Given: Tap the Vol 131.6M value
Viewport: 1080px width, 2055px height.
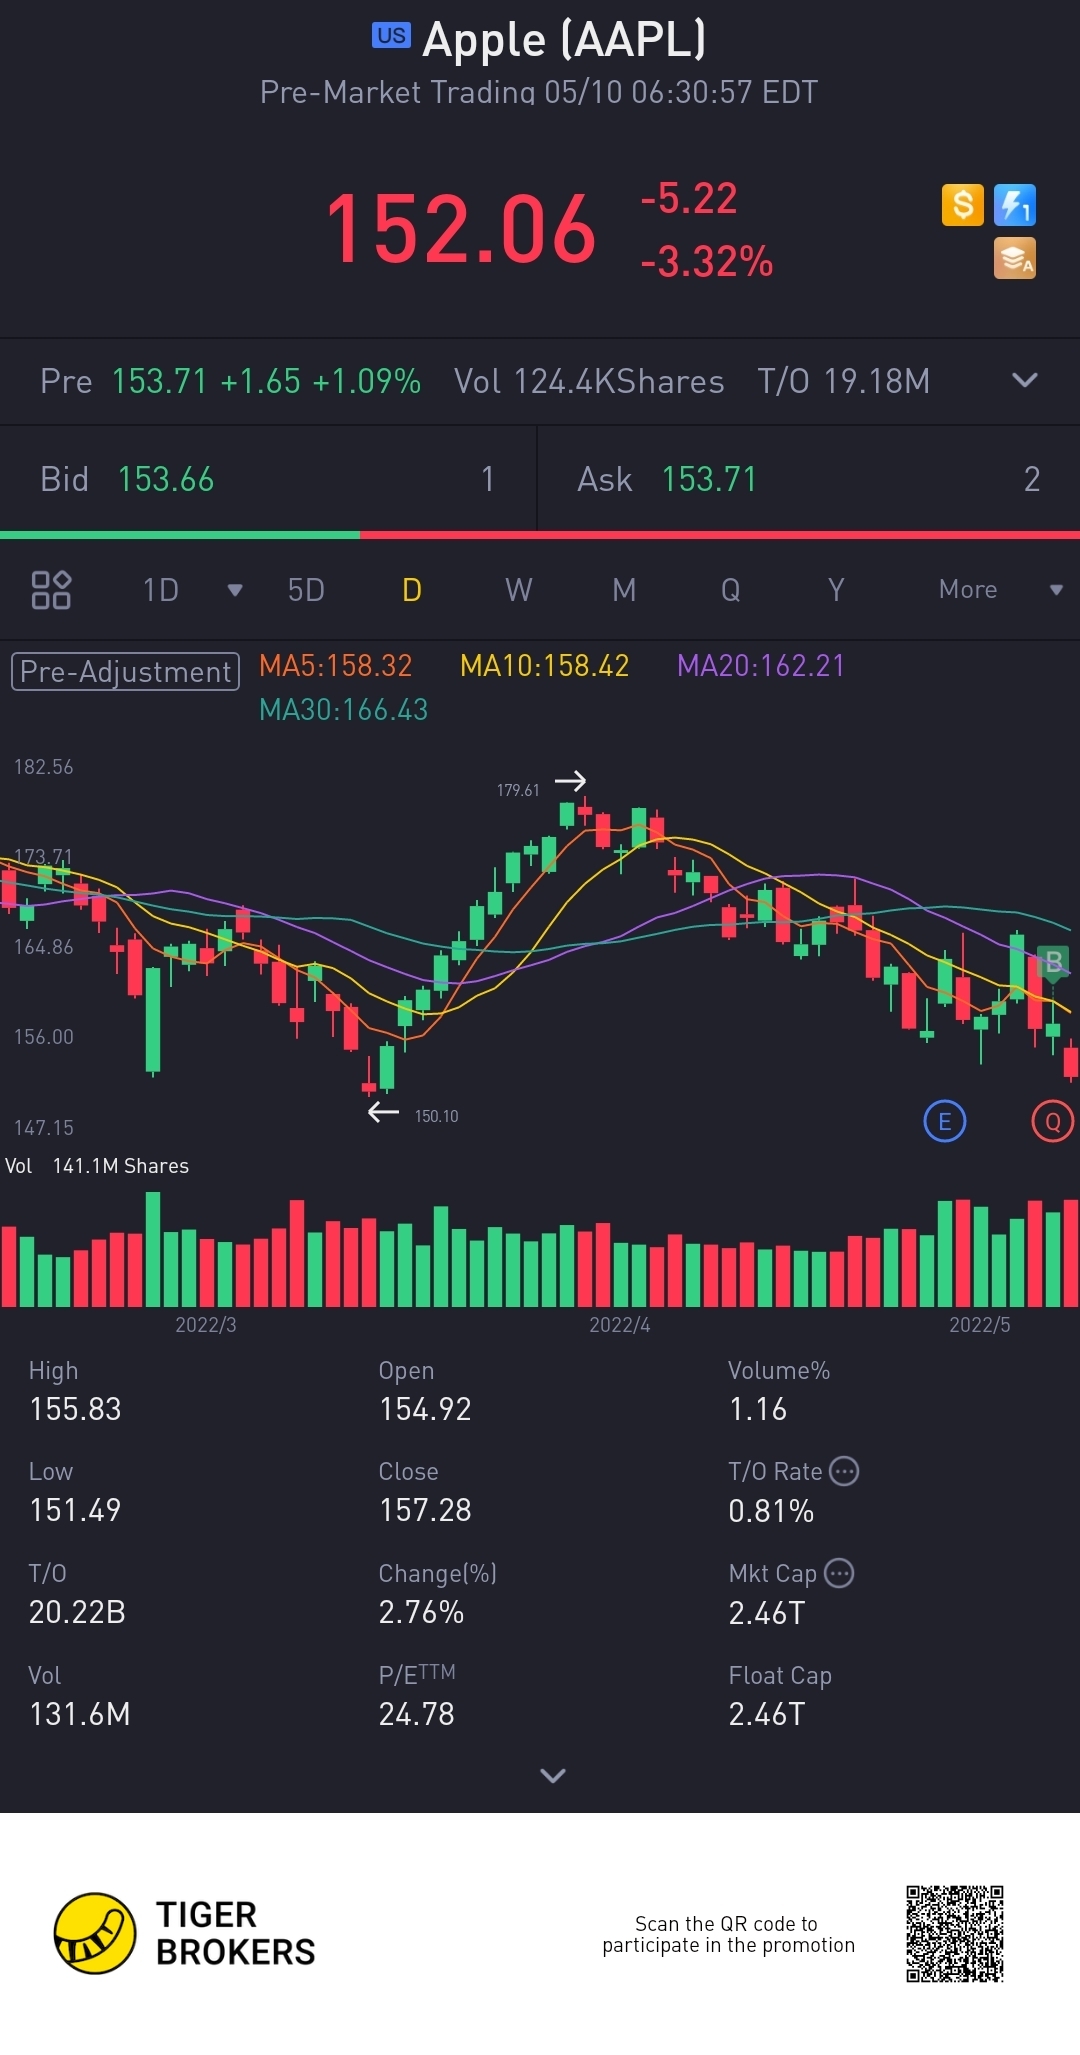Looking at the screenshot, I should tap(80, 1714).
